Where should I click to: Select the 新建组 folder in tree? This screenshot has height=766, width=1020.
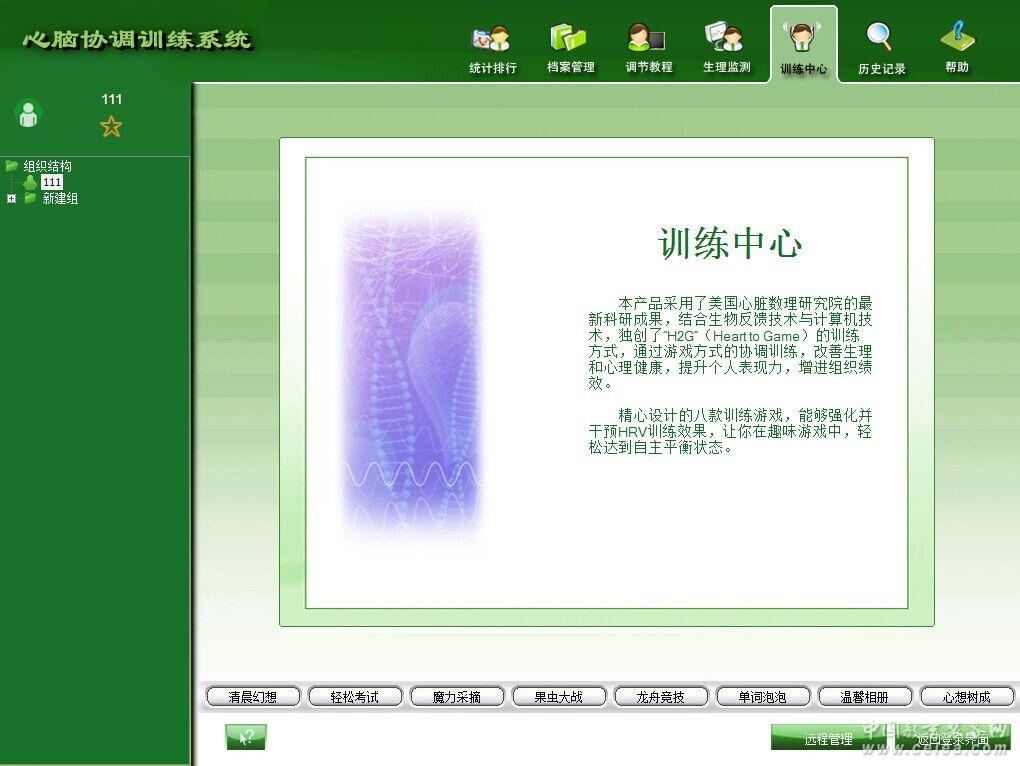[x=59, y=199]
